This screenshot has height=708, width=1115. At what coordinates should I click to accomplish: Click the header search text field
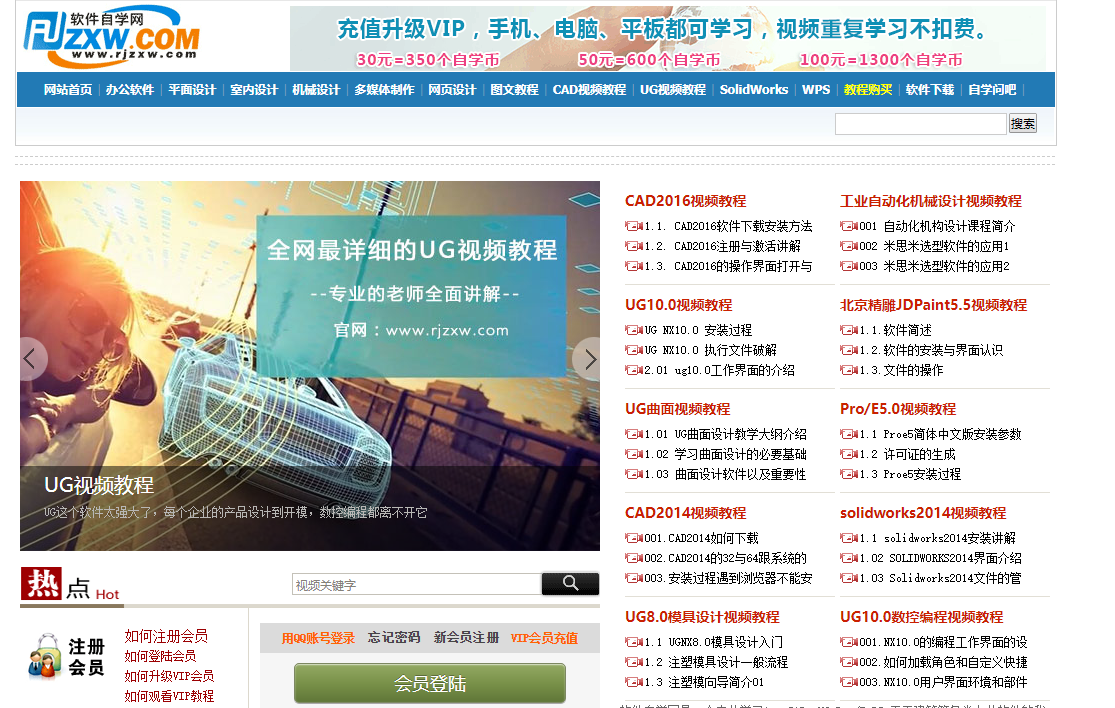pos(920,124)
